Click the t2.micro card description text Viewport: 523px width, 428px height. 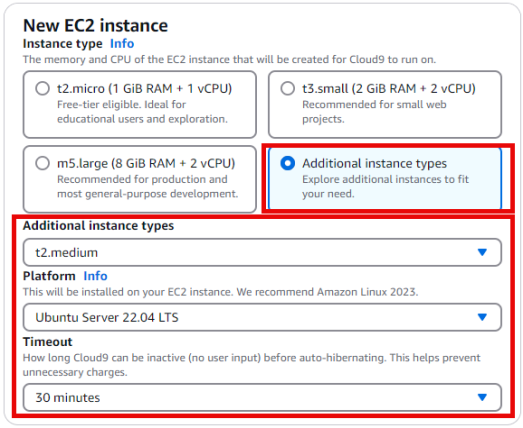coord(142,112)
